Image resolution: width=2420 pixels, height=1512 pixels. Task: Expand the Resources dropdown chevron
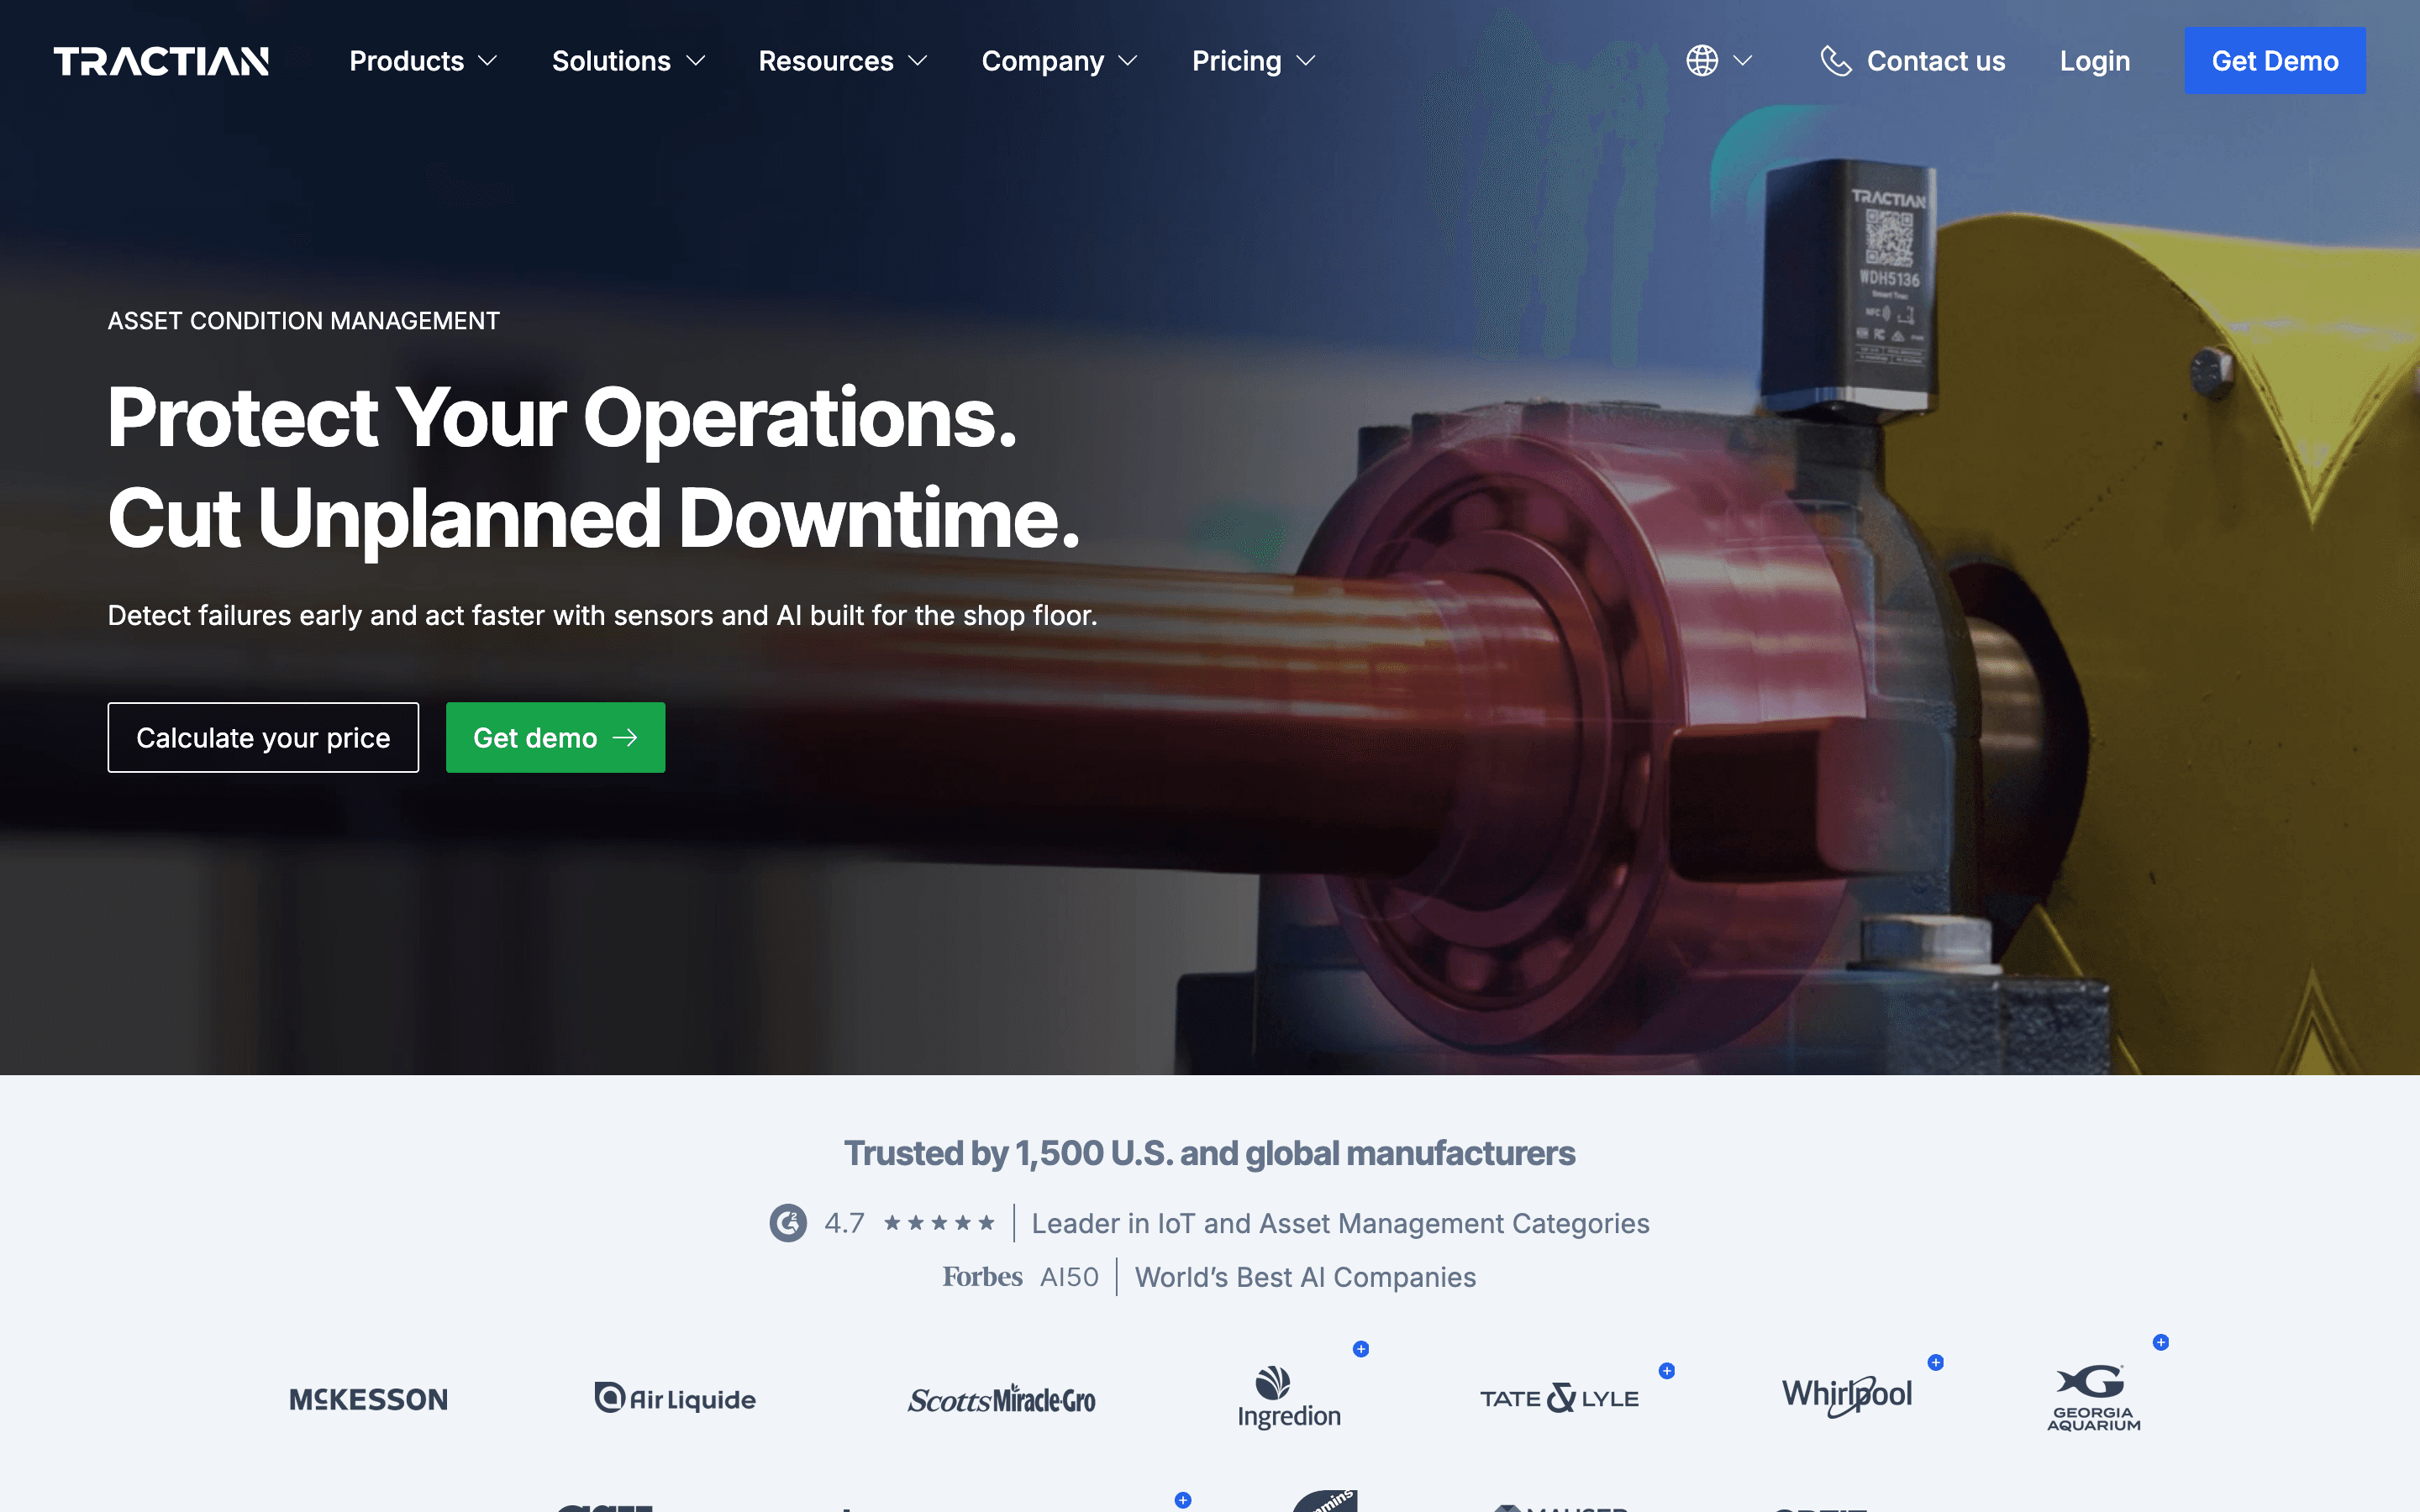click(x=917, y=61)
